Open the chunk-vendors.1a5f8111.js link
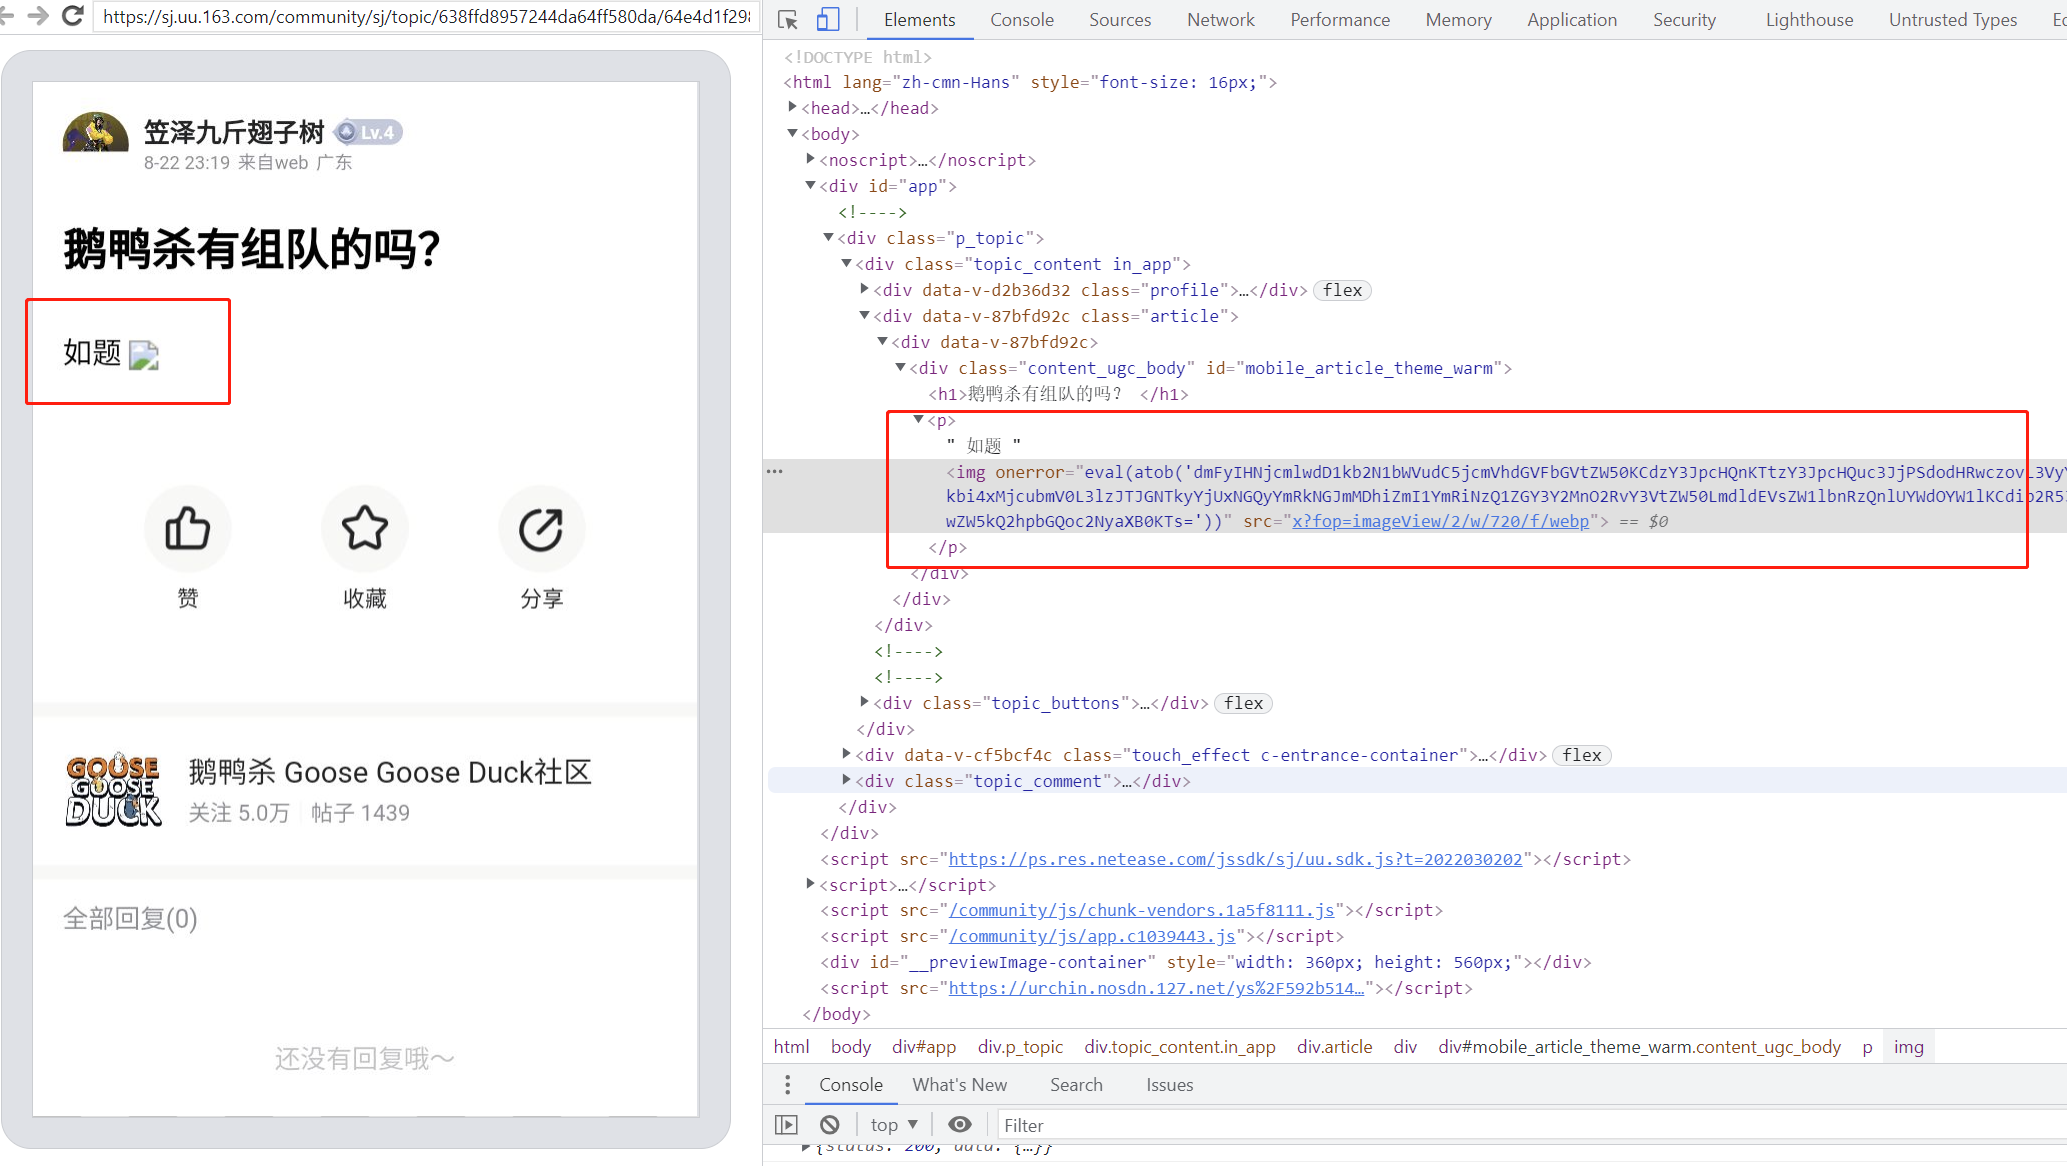The width and height of the screenshot is (2067, 1166). point(1141,910)
